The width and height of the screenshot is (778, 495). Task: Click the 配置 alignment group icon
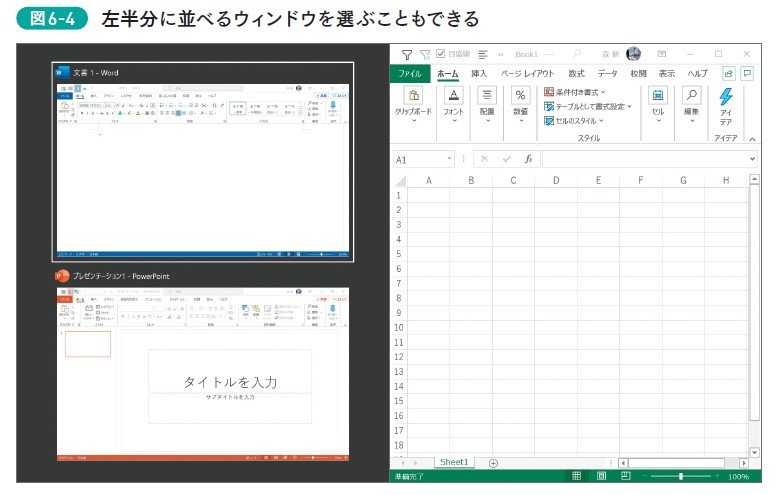tap(487, 95)
